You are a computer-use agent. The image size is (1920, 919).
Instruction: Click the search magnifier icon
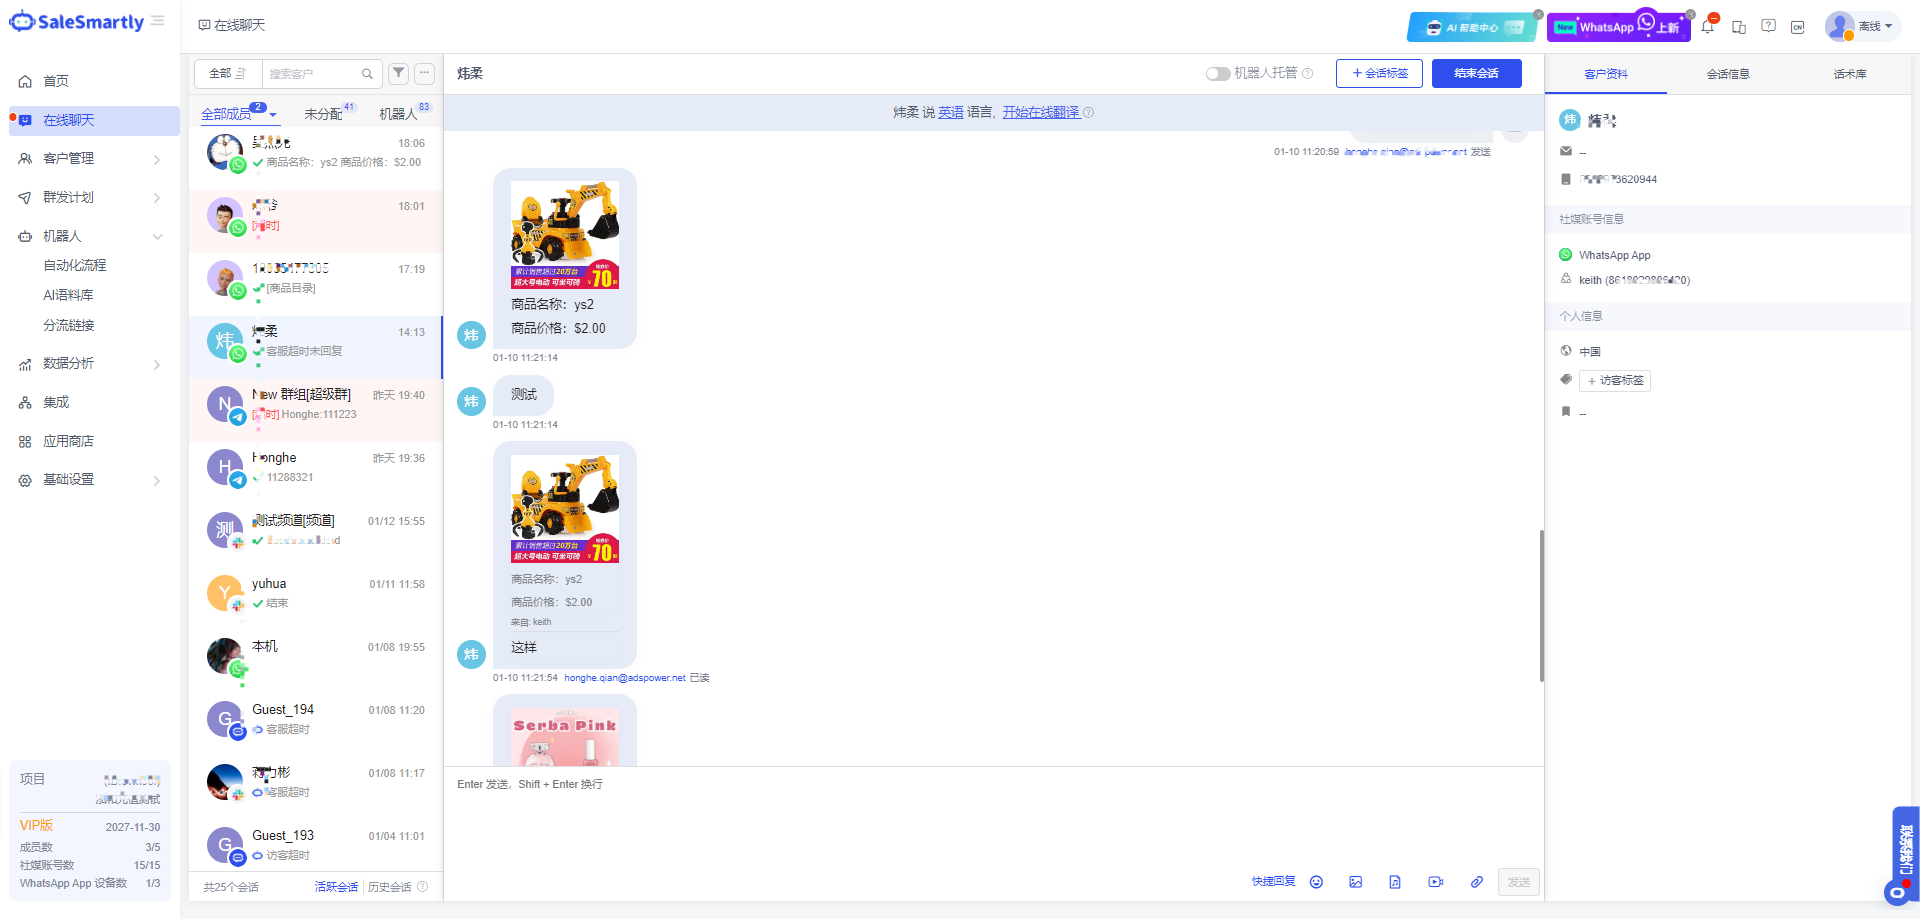point(367,74)
